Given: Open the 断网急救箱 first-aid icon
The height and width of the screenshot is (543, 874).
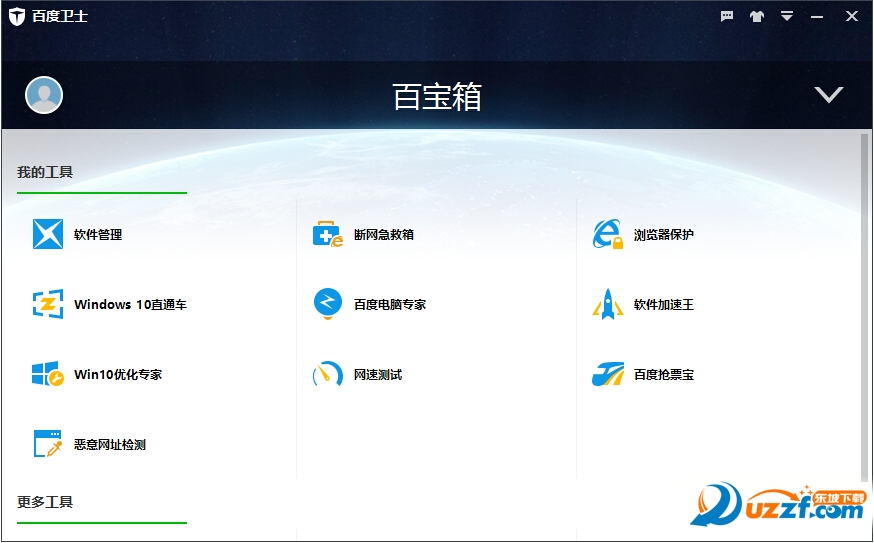Looking at the screenshot, I should pos(327,235).
